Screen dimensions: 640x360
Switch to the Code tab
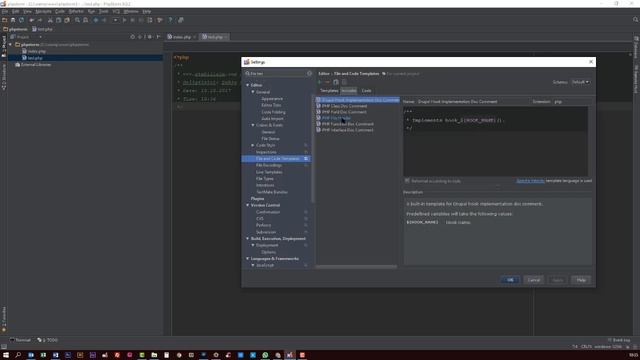[x=367, y=91]
